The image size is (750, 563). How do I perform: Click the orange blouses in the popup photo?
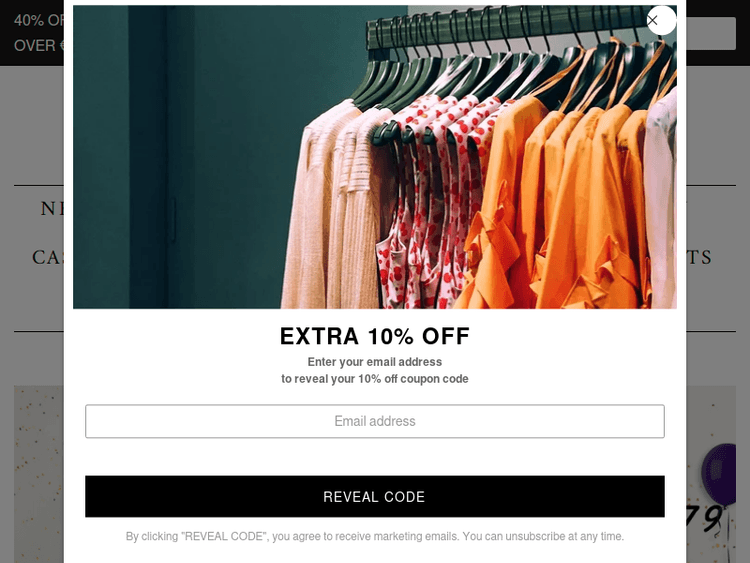(560, 201)
